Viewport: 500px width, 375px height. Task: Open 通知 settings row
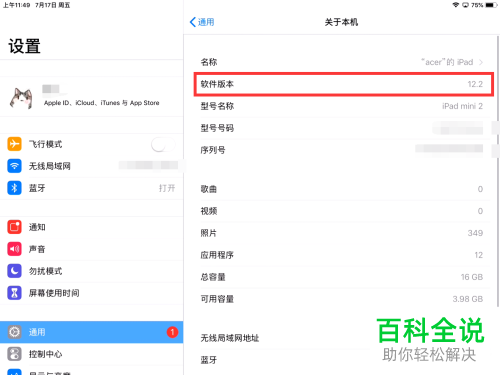pos(92,227)
